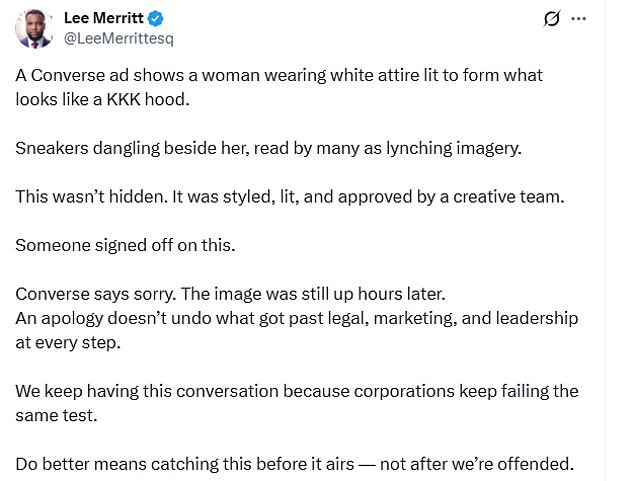Click 'The image was still up hours later.'

pos(313,294)
